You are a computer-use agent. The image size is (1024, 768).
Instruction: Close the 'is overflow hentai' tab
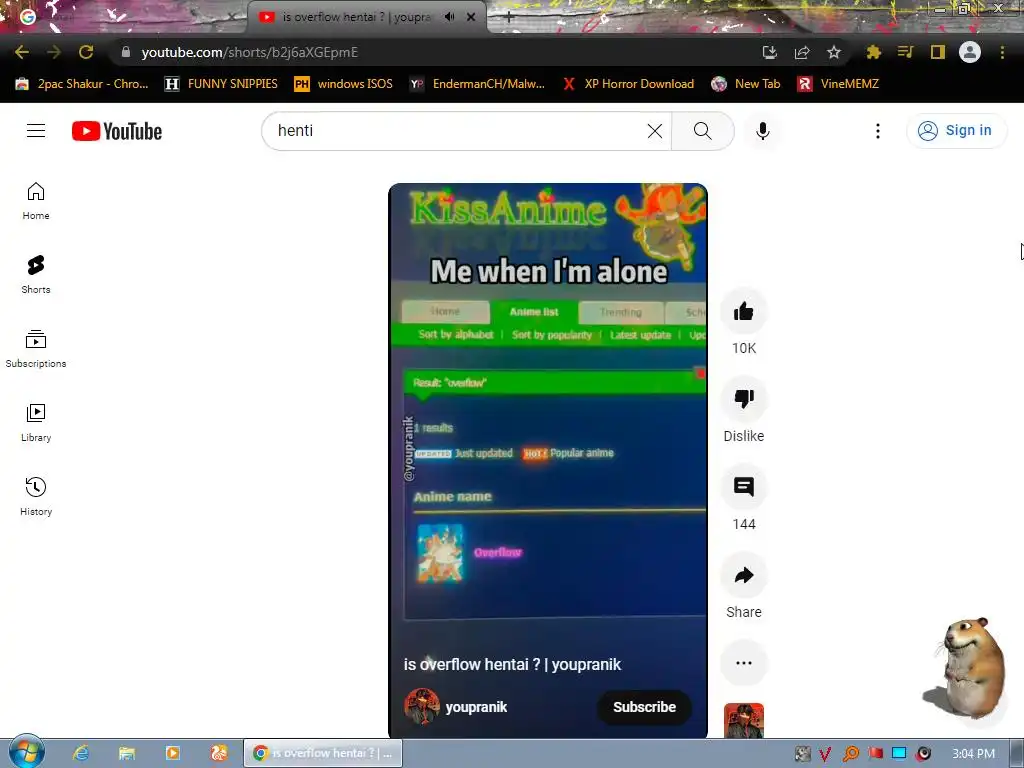tap(471, 17)
